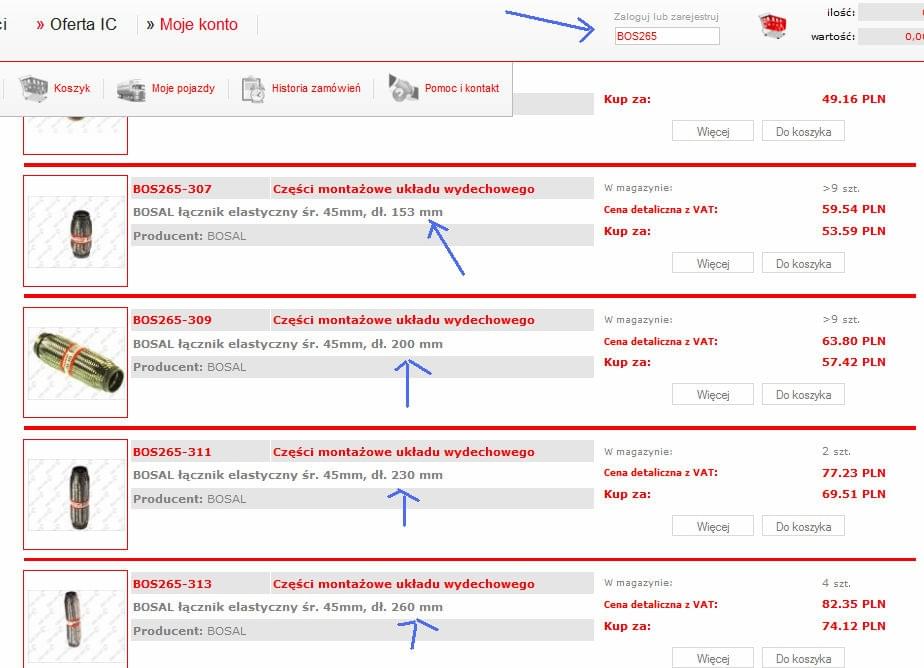Viewport: 924px width, 668px height.
Task: Click category 'Części montażowe układu wydechowego' for BOS265-309
Action: pyautogui.click(x=404, y=320)
